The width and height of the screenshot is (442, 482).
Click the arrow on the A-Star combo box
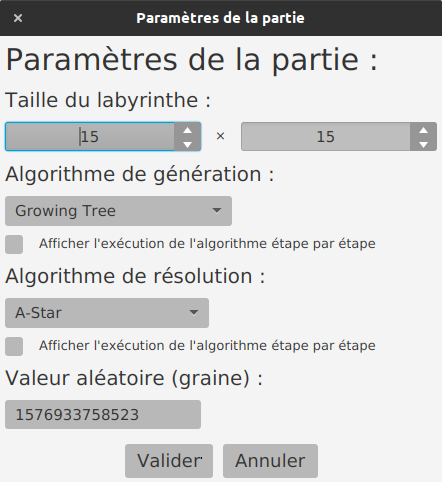point(194,313)
